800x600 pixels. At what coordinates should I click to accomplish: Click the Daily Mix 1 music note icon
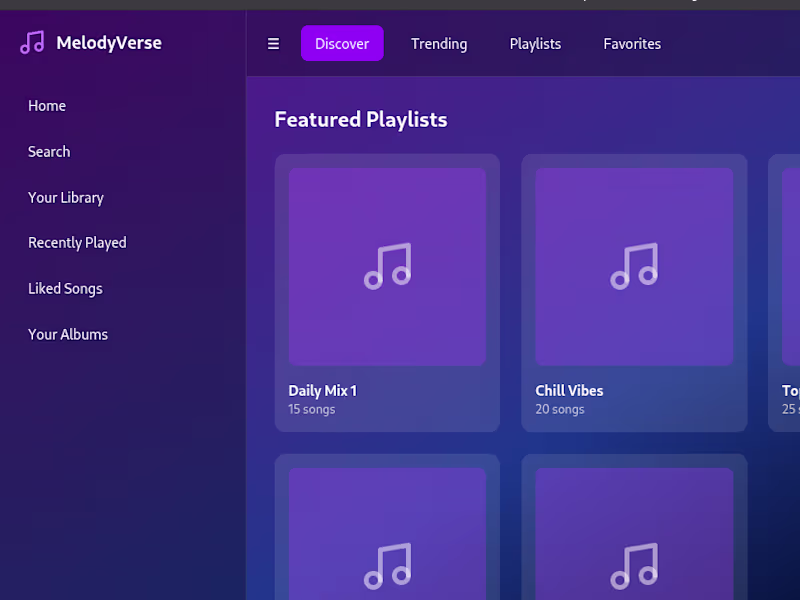click(387, 266)
